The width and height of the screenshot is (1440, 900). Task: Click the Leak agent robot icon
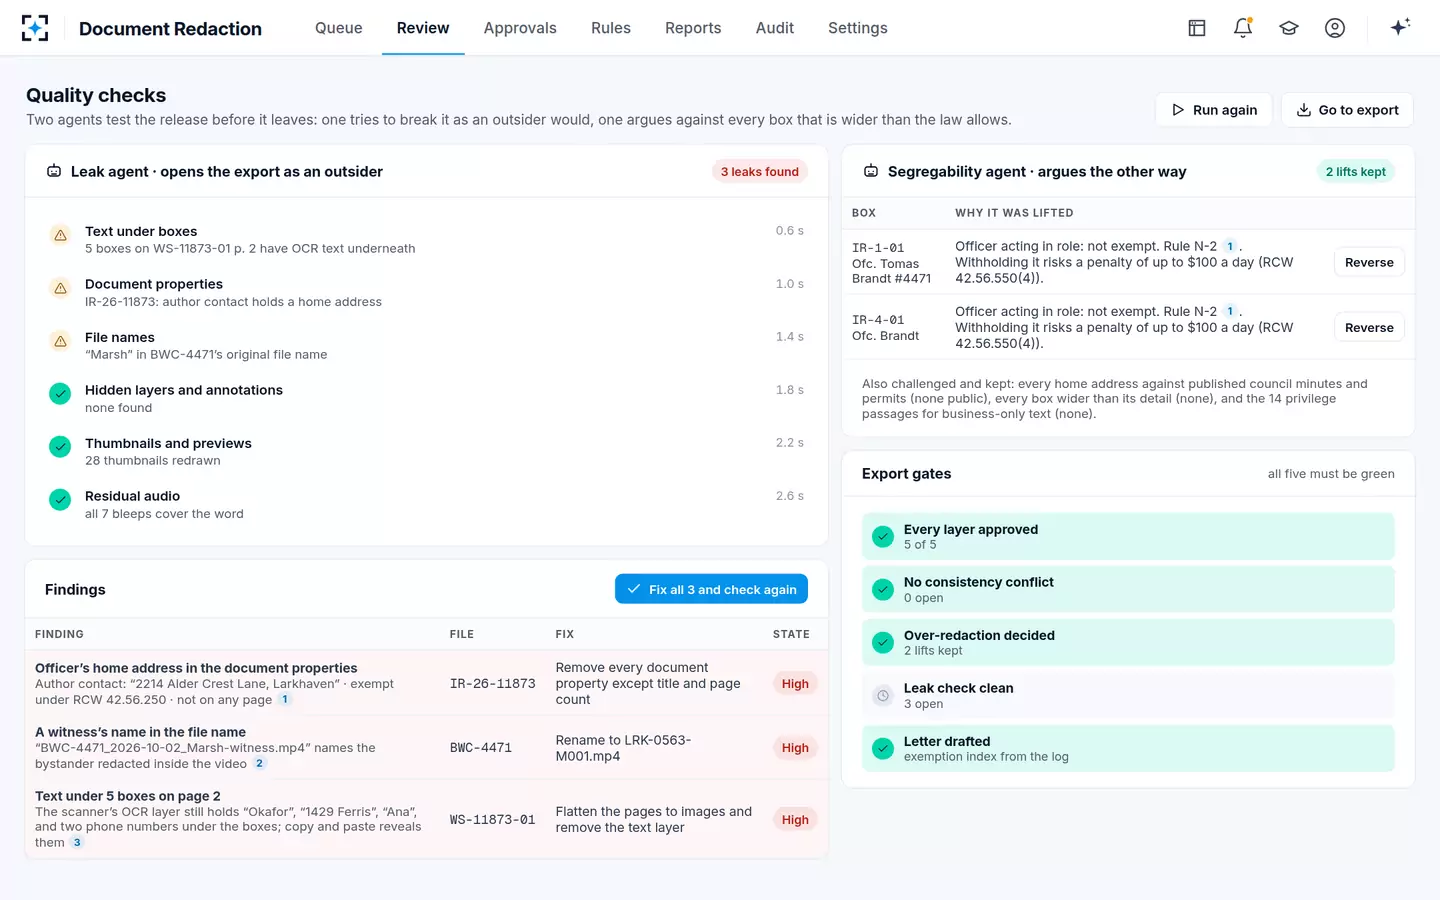(54, 171)
